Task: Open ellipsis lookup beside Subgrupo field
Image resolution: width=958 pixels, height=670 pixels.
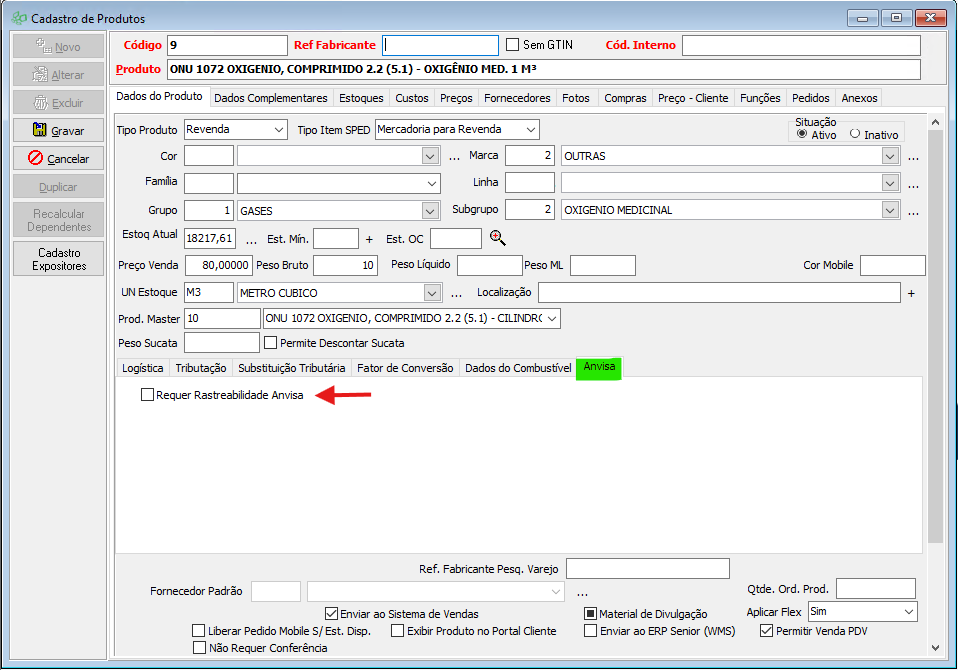Action: 913,211
